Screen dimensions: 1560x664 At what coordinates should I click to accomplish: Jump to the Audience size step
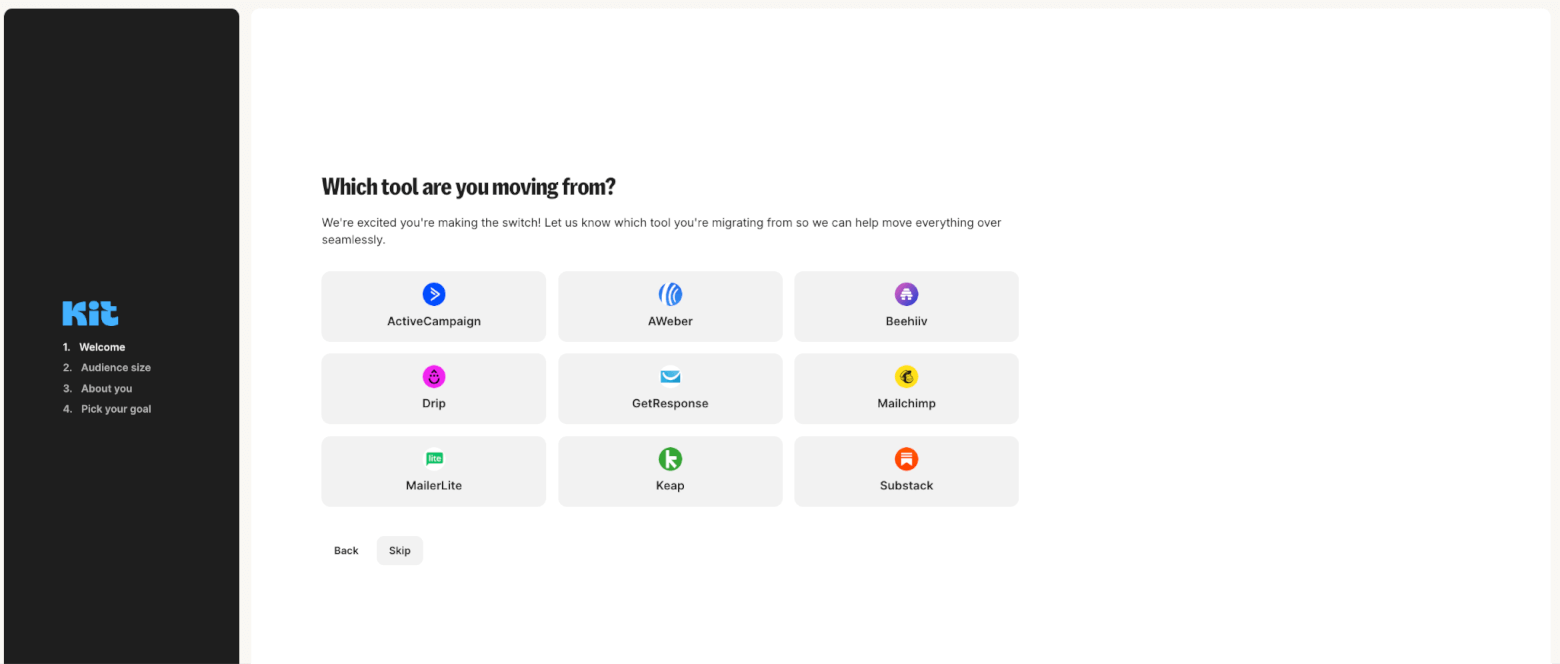pyautogui.click(x=115, y=368)
